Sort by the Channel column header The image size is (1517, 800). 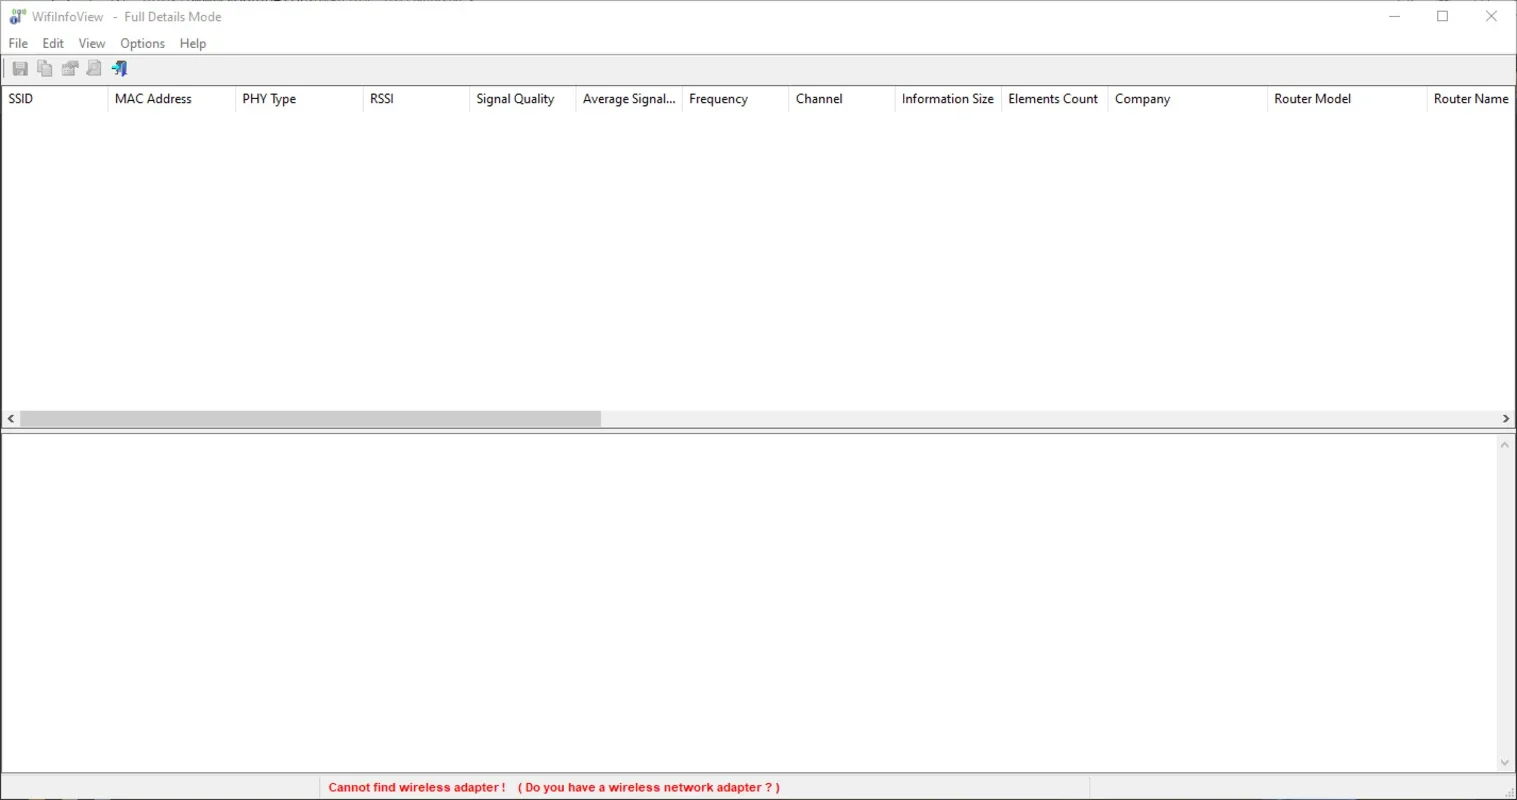click(x=842, y=99)
